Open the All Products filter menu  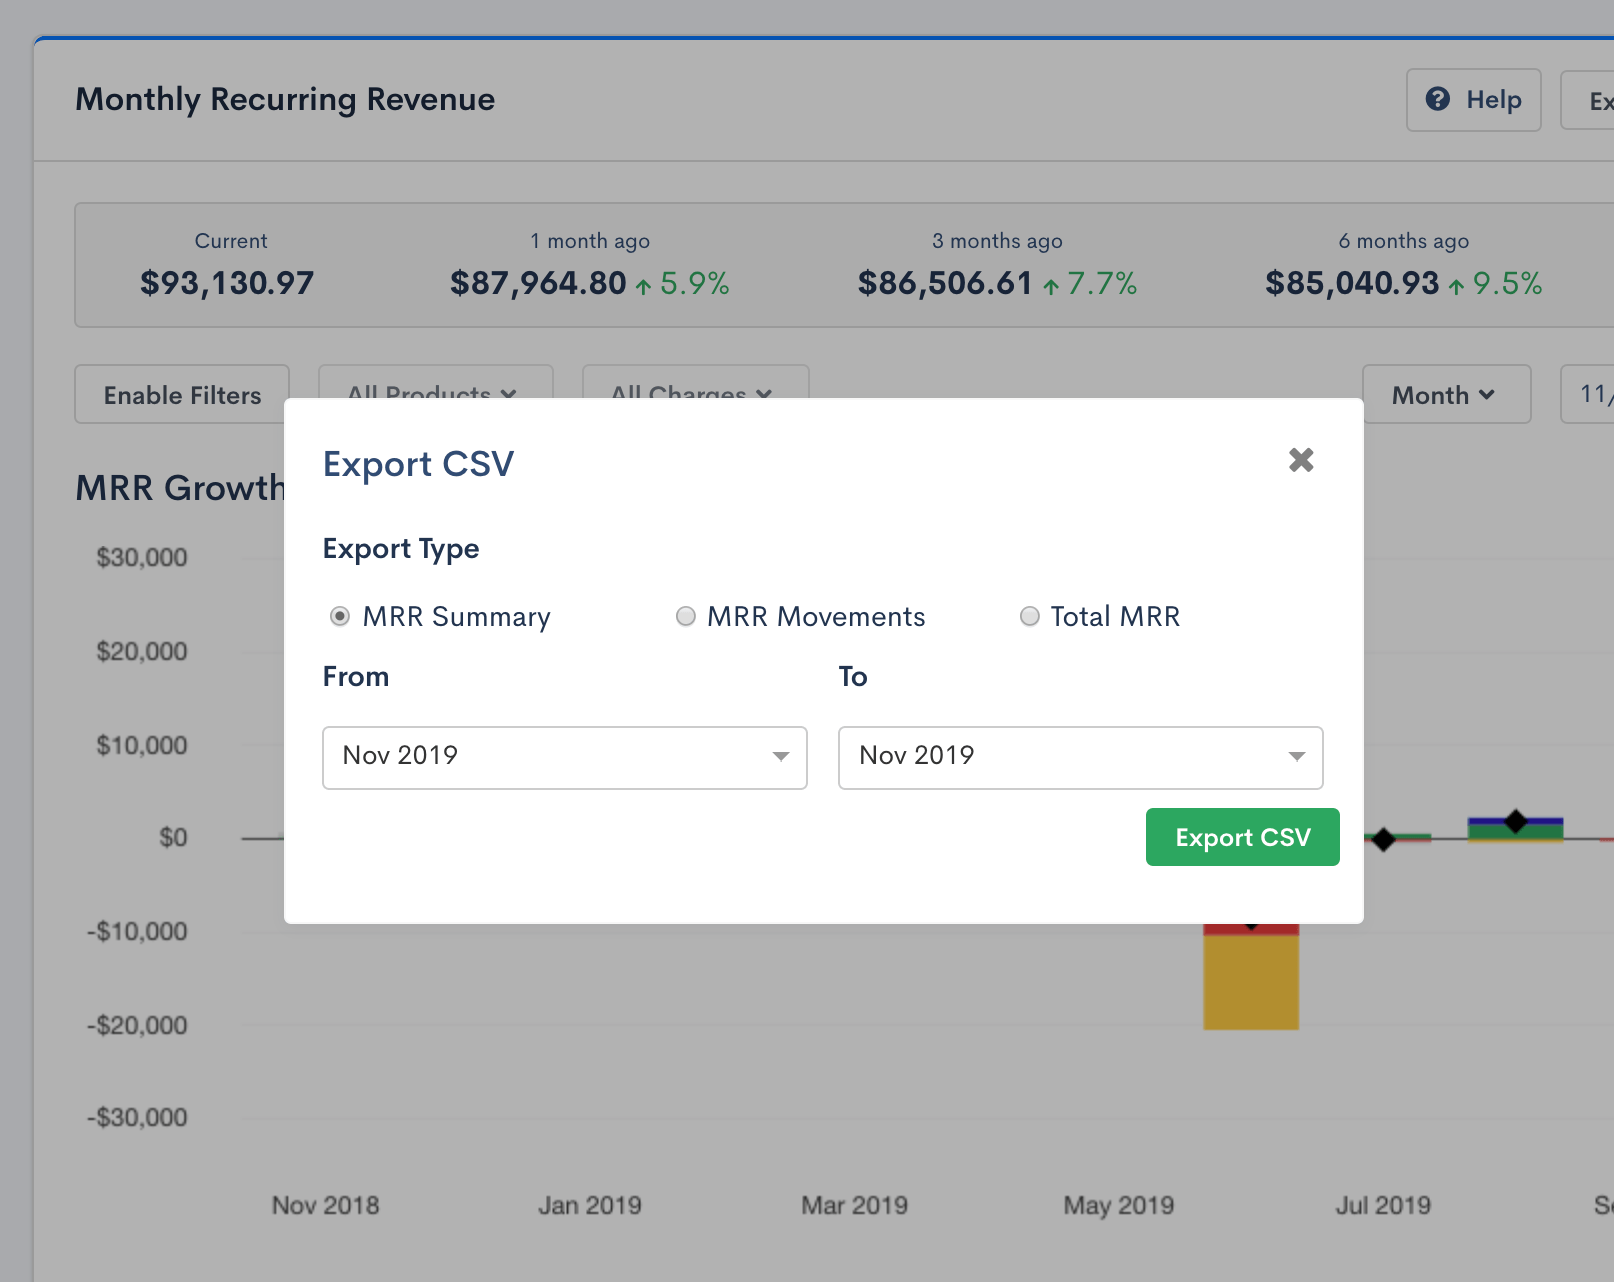point(434,384)
